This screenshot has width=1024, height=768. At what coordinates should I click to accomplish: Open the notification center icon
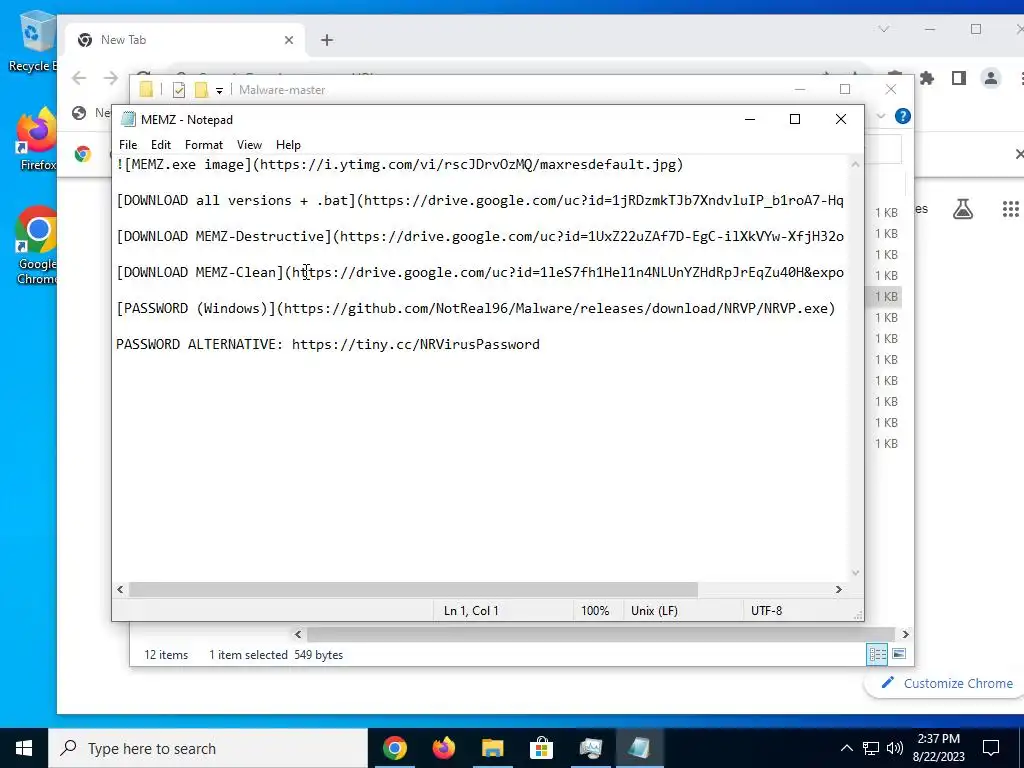click(x=991, y=748)
